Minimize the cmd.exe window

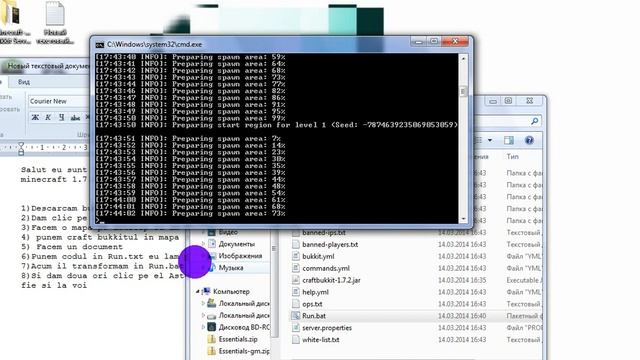[418, 42]
